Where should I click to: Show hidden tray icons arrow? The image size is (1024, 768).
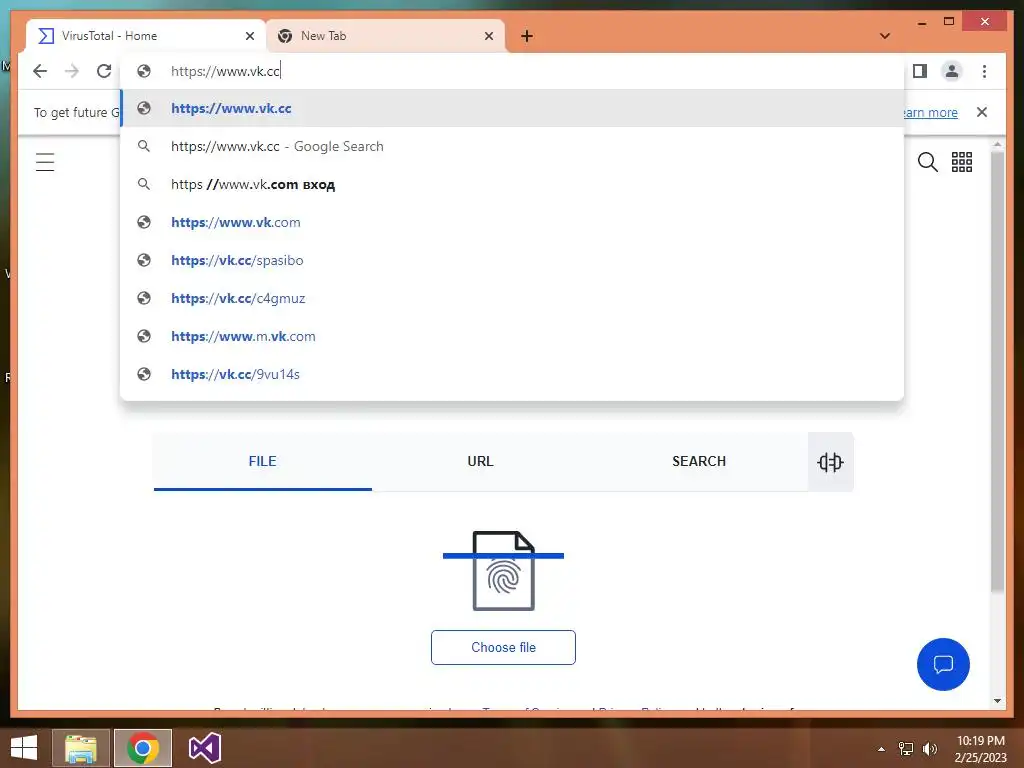coord(881,749)
